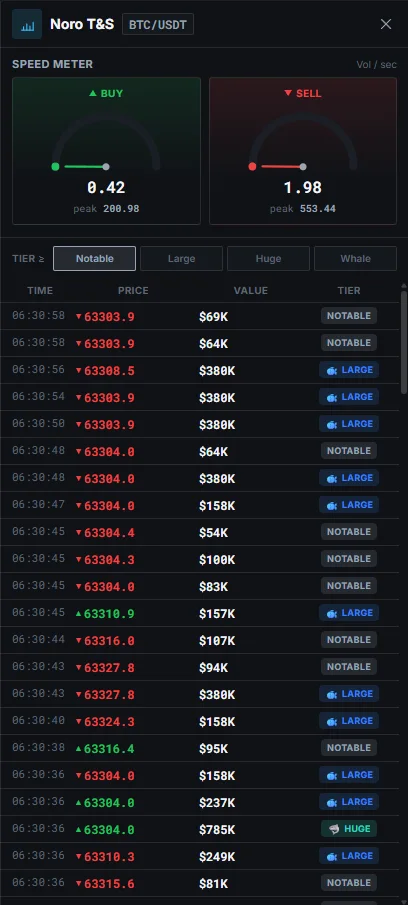Click the price 63315.6
Viewport: 408px width, 905px height.
[x=109, y=884]
